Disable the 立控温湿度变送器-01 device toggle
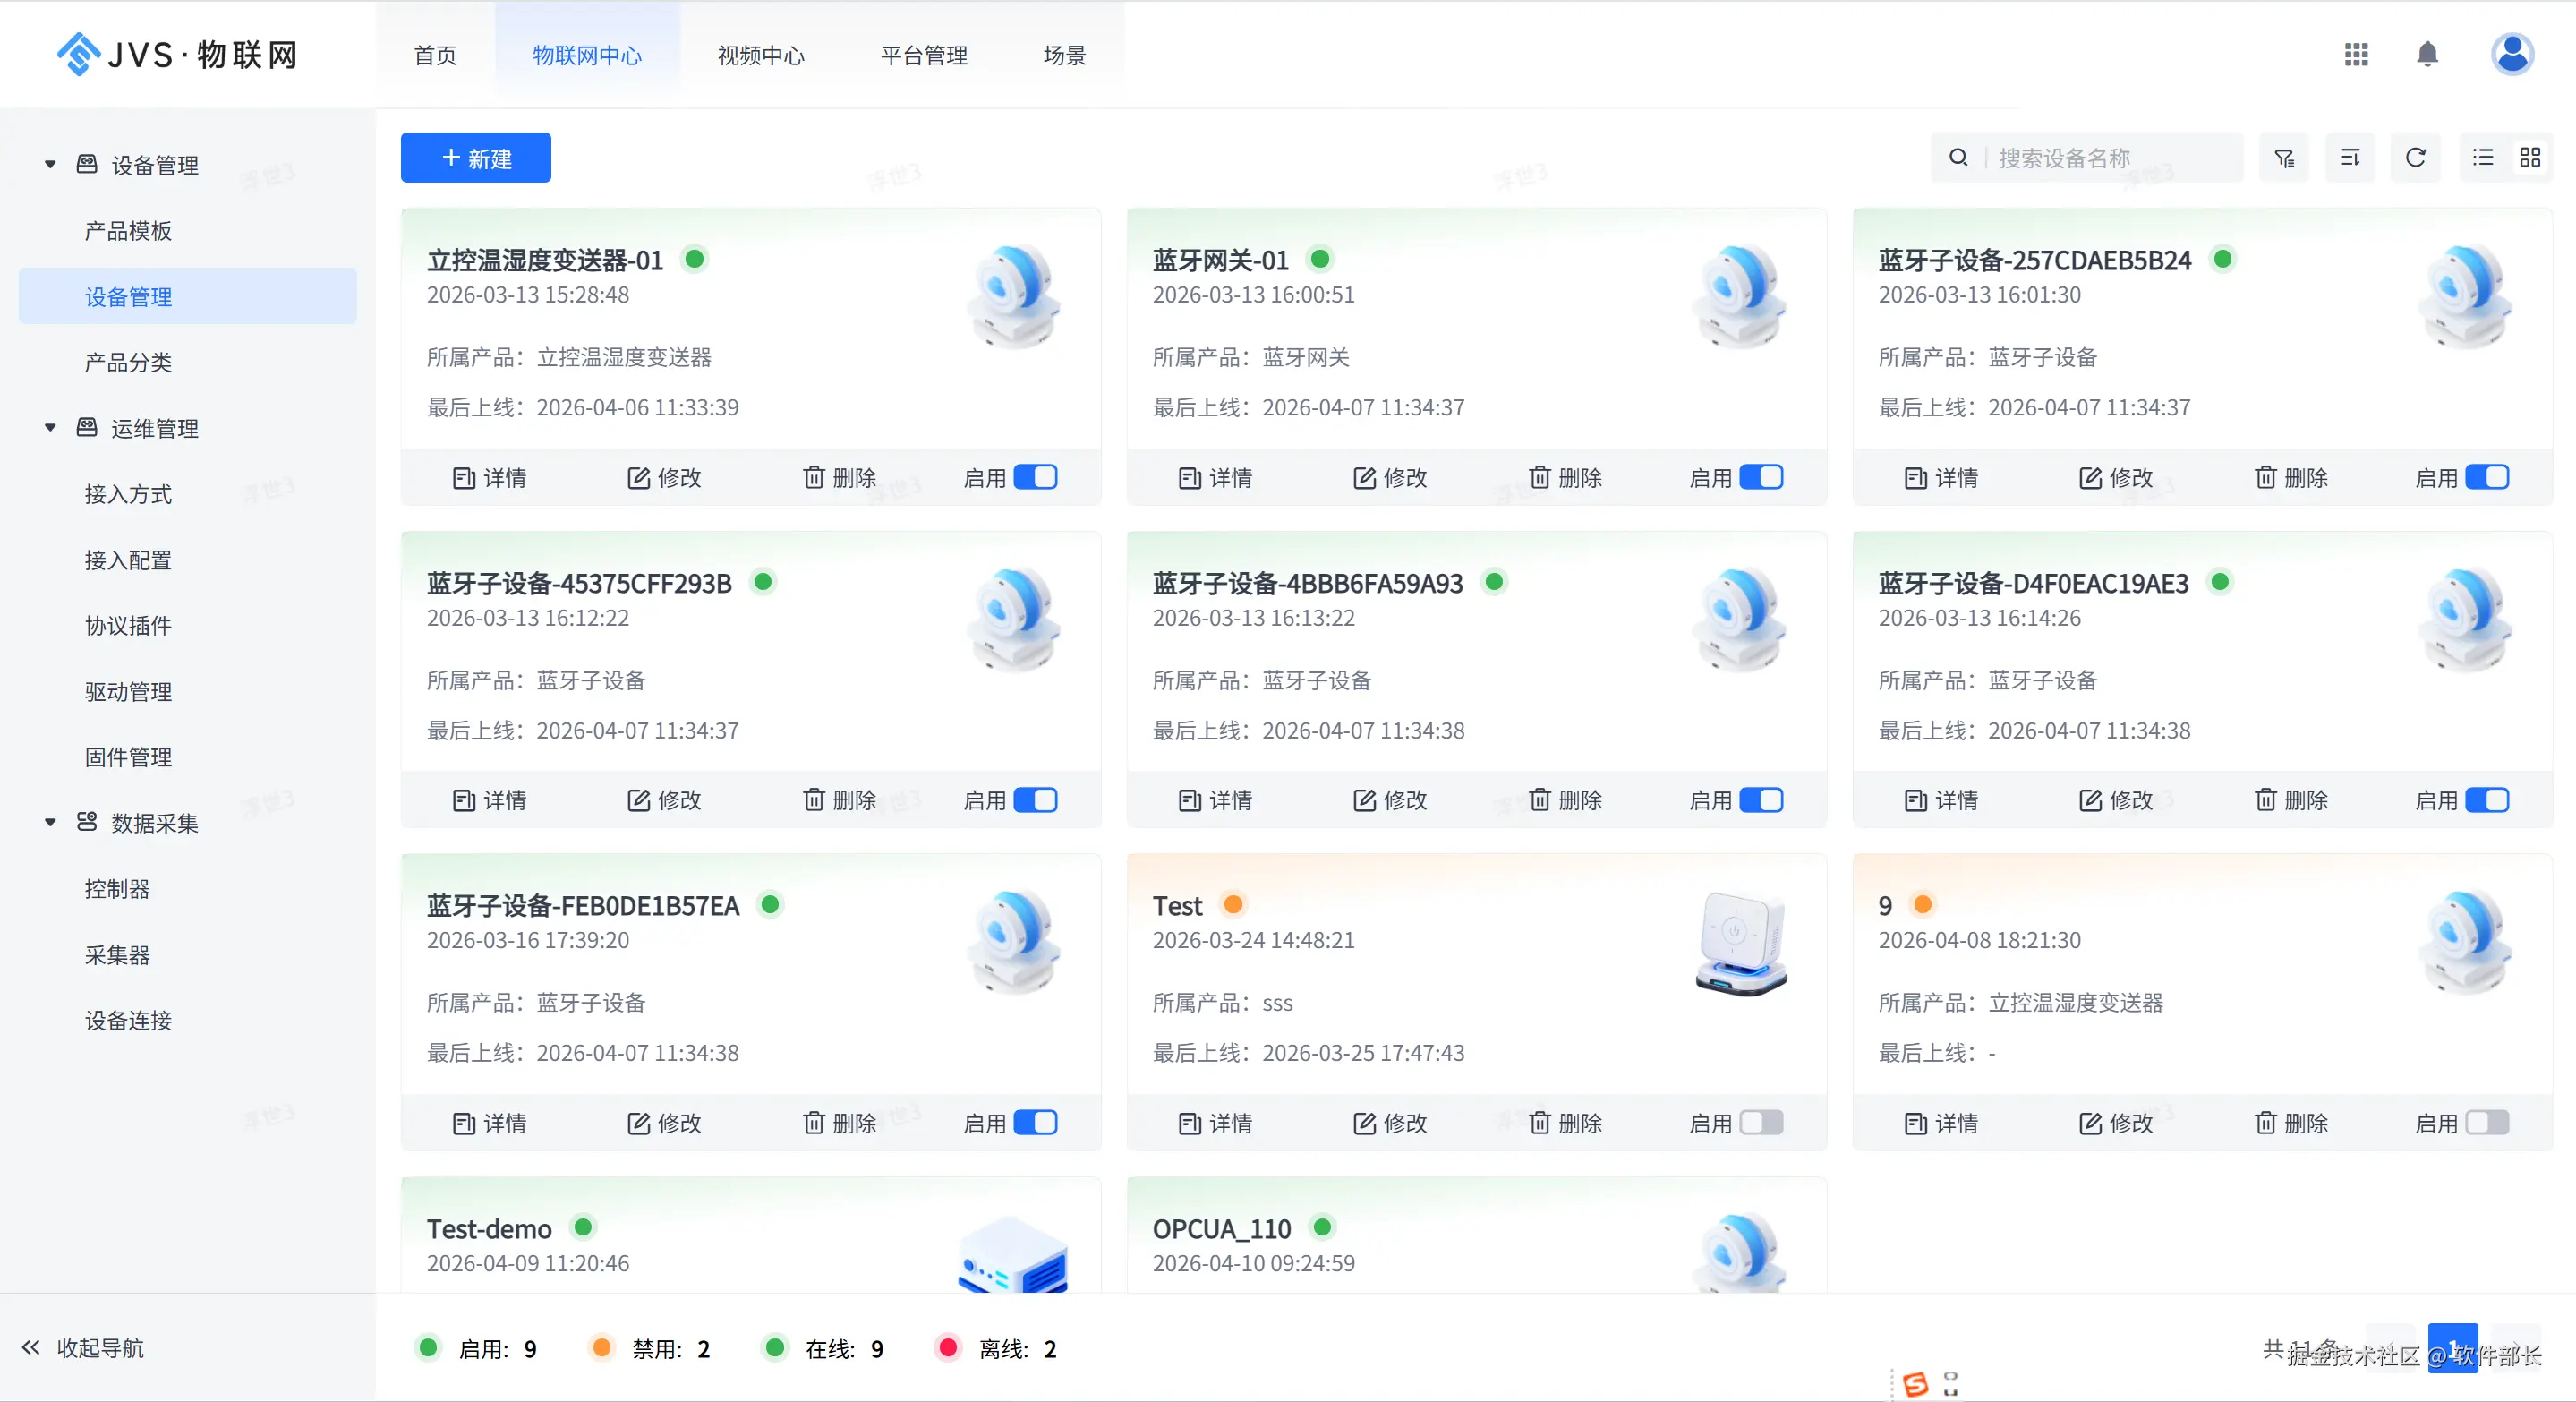2576x1402 pixels. [1035, 478]
